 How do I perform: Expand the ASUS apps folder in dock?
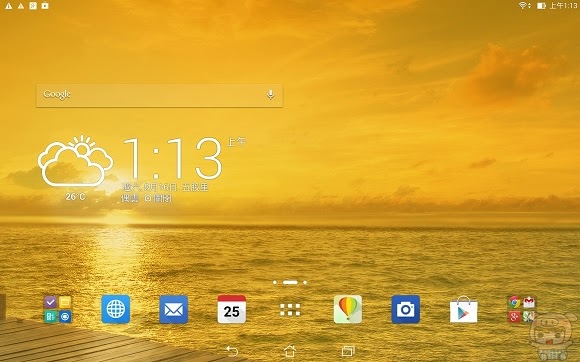point(58,309)
